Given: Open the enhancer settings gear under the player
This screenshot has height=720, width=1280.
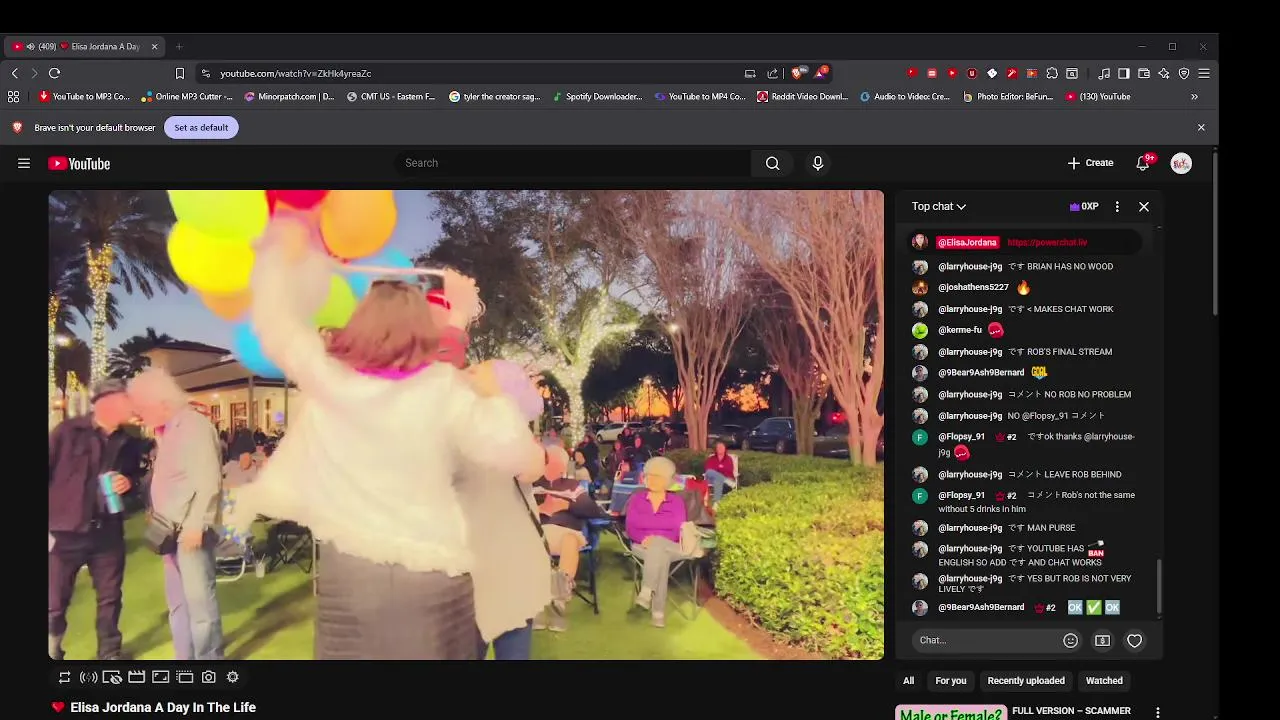Looking at the screenshot, I should pyautogui.click(x=233, y=677).
